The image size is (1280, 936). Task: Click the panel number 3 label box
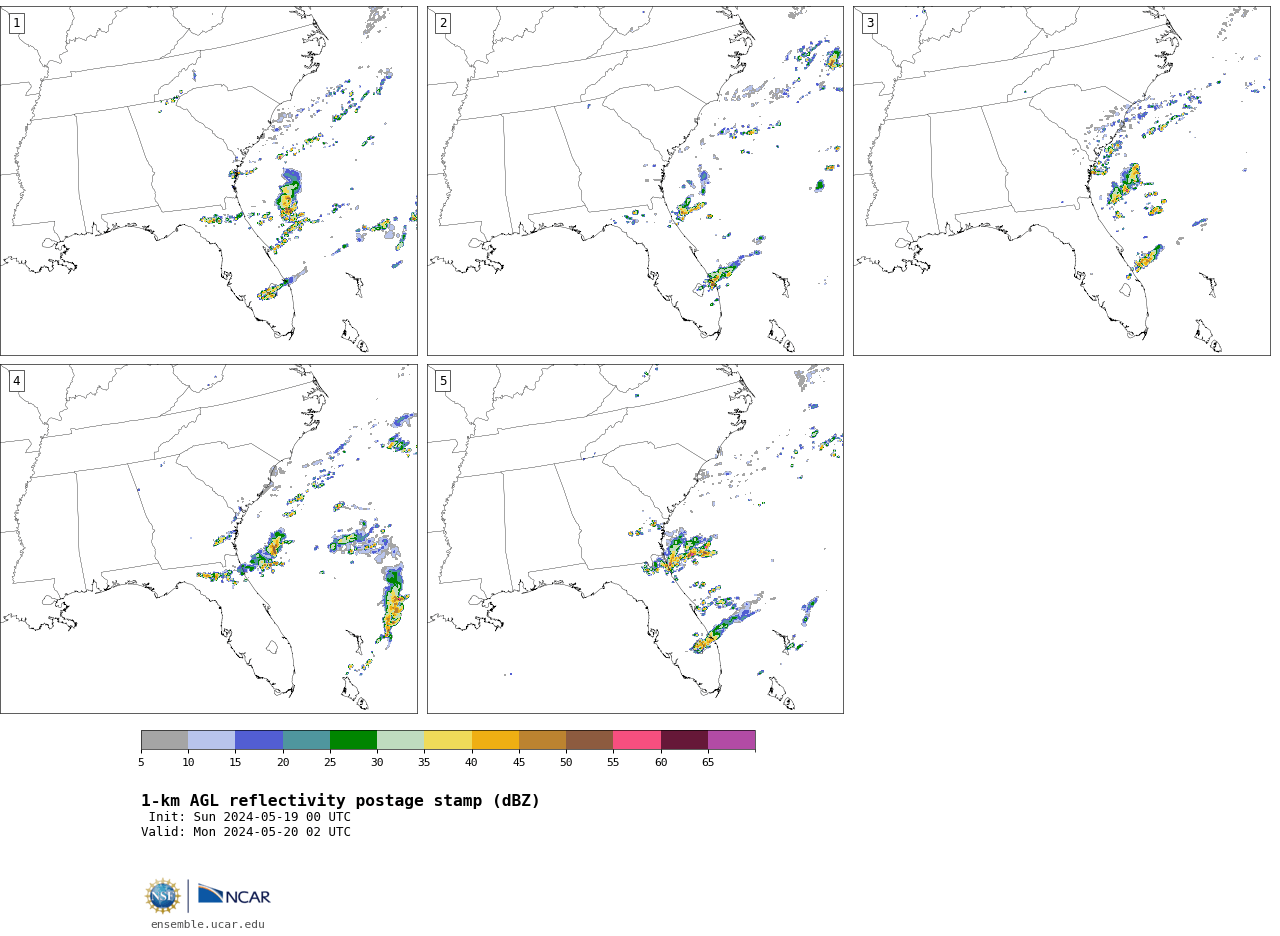click(x=870, y=23)
